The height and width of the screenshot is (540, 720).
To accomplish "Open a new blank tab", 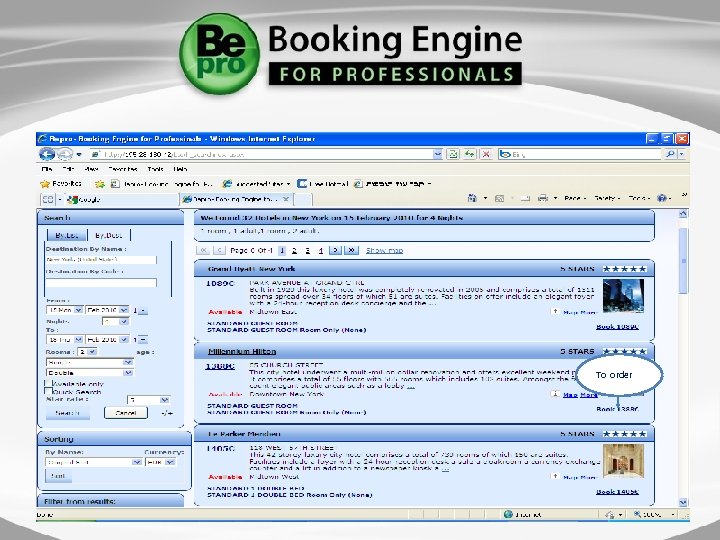I will (x=303, y=199).
